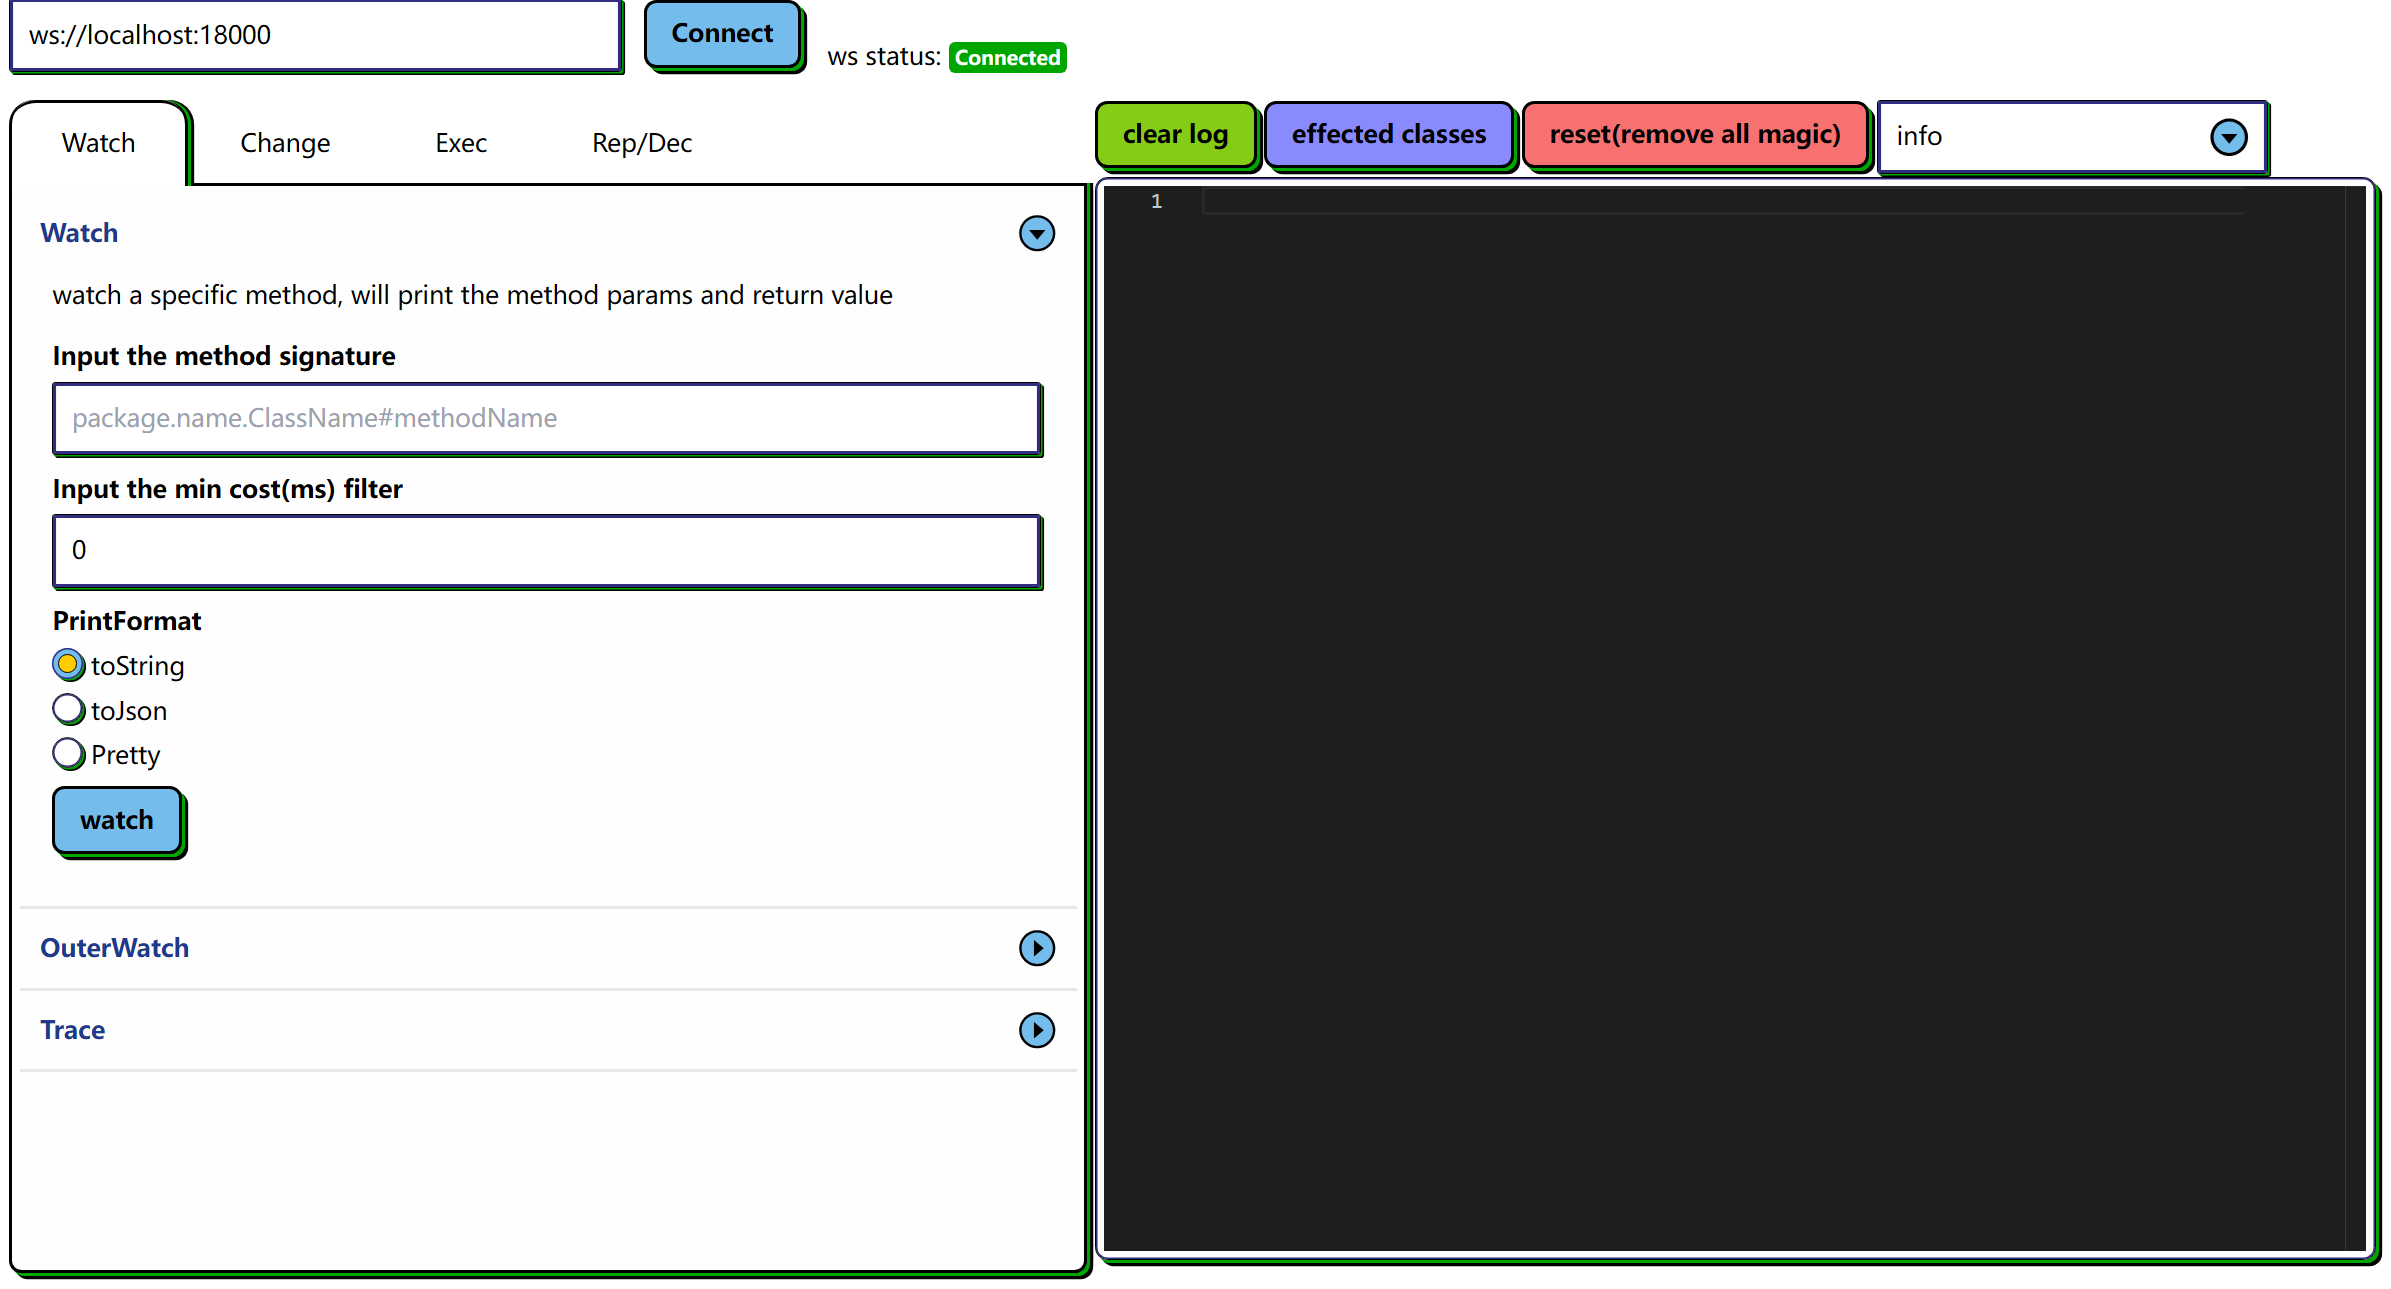
Task: Switch to the Exec tab
Action: point(460,143)
